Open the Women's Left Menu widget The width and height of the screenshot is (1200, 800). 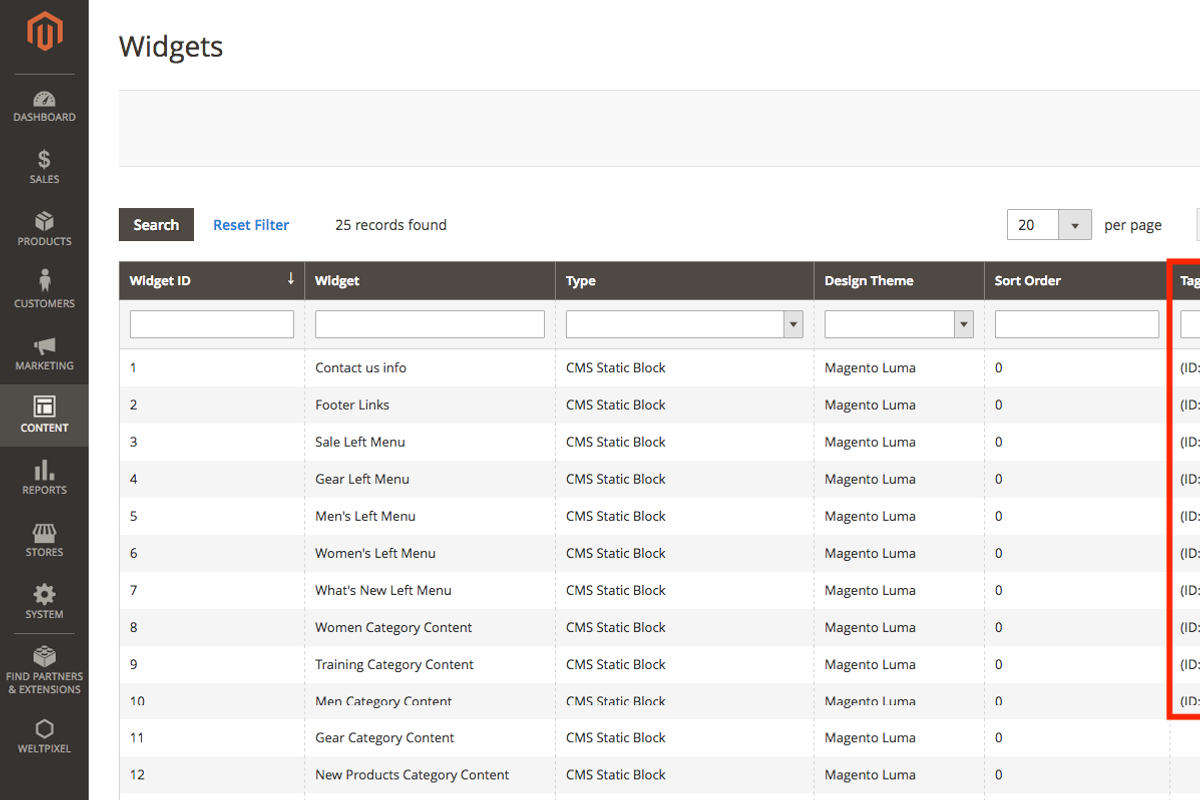375,553
